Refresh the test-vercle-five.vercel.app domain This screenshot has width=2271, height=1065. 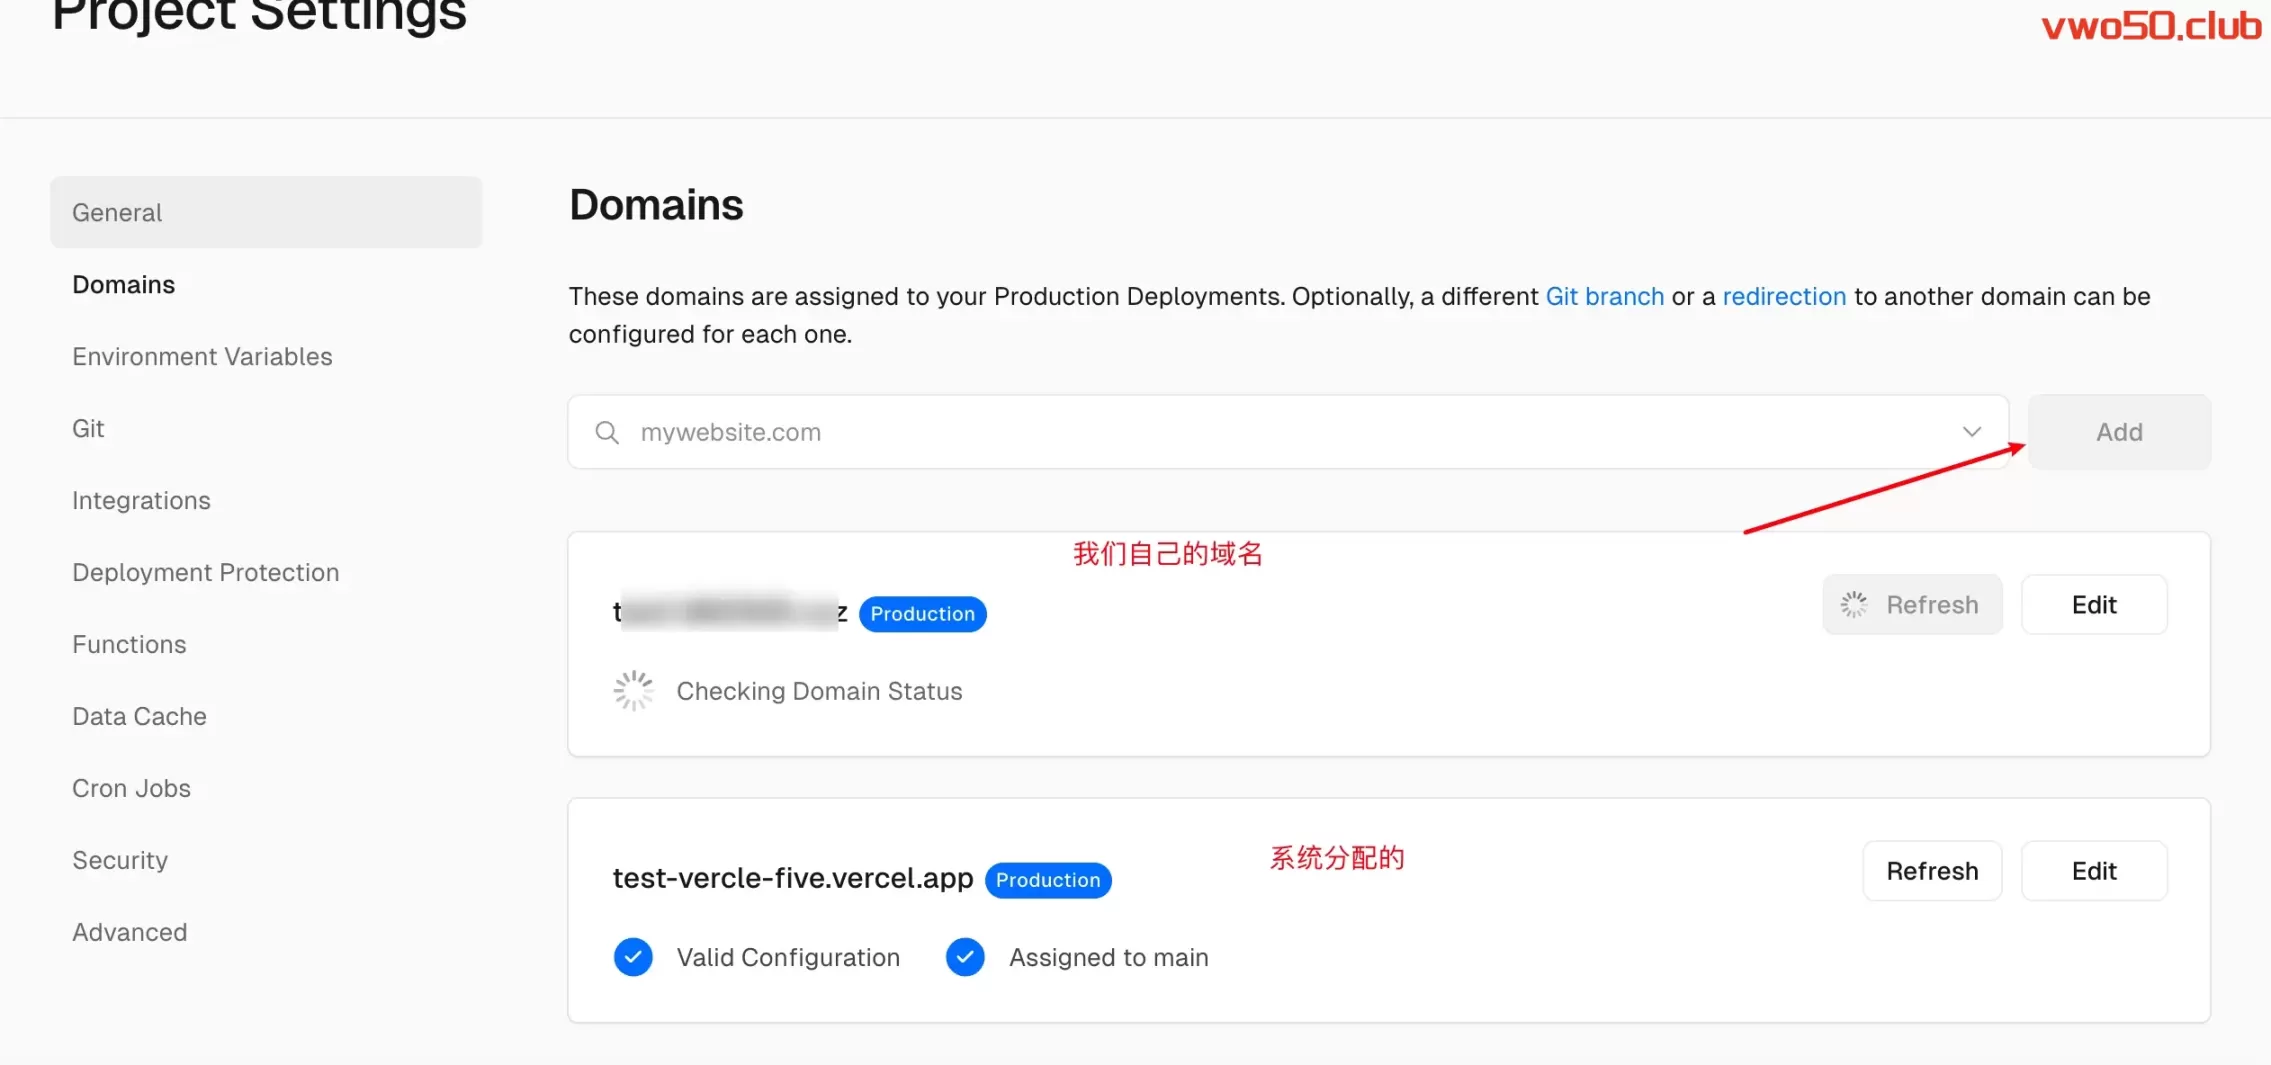[1931, 871]
